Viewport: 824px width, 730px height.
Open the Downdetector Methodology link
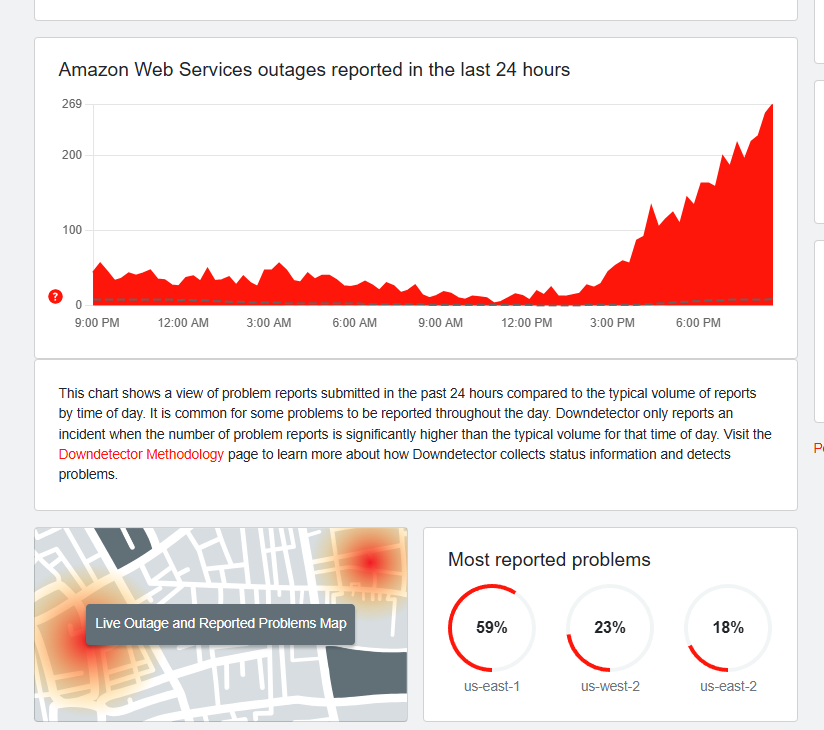(x=141, y=454)
